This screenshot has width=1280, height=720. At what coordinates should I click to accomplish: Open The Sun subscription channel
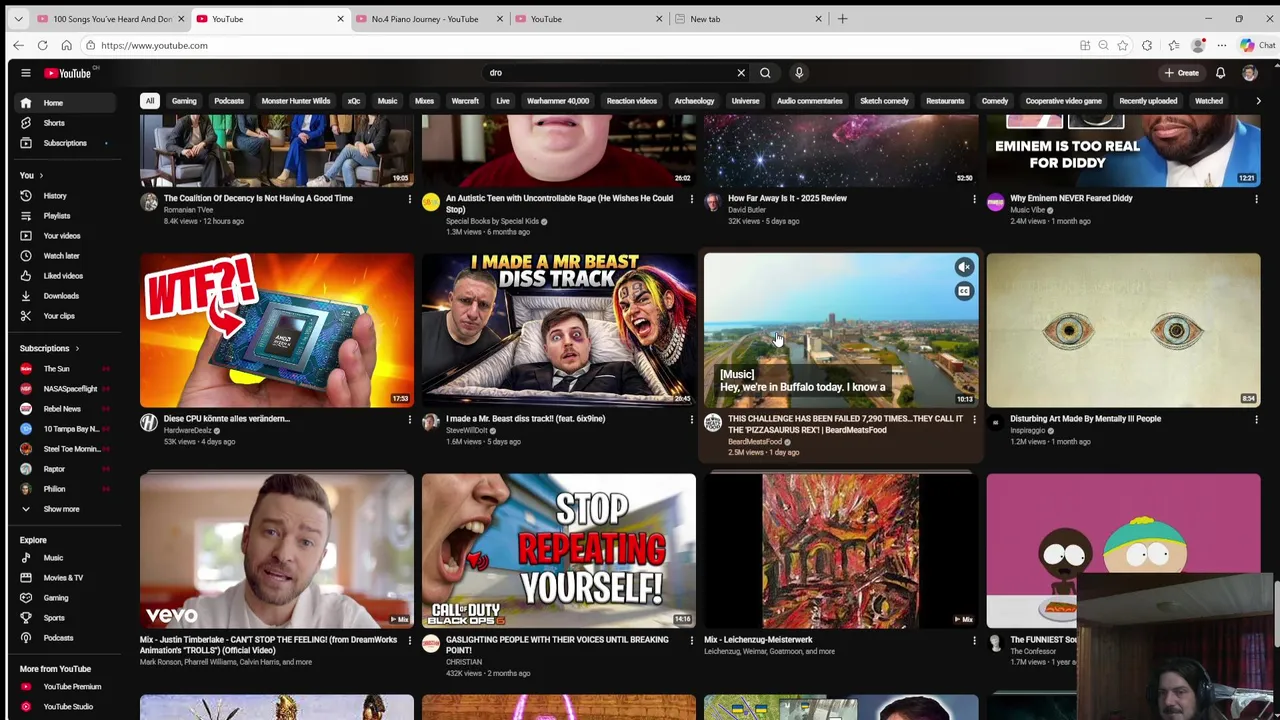tap(56, 369)
